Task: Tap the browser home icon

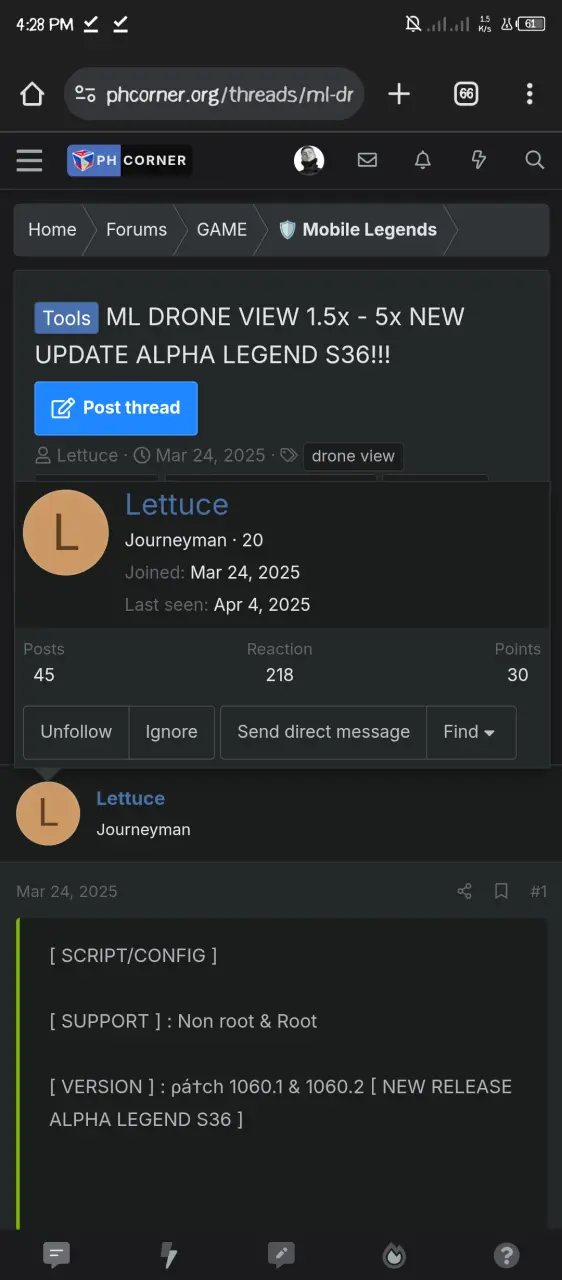Action: click(32, 94)
